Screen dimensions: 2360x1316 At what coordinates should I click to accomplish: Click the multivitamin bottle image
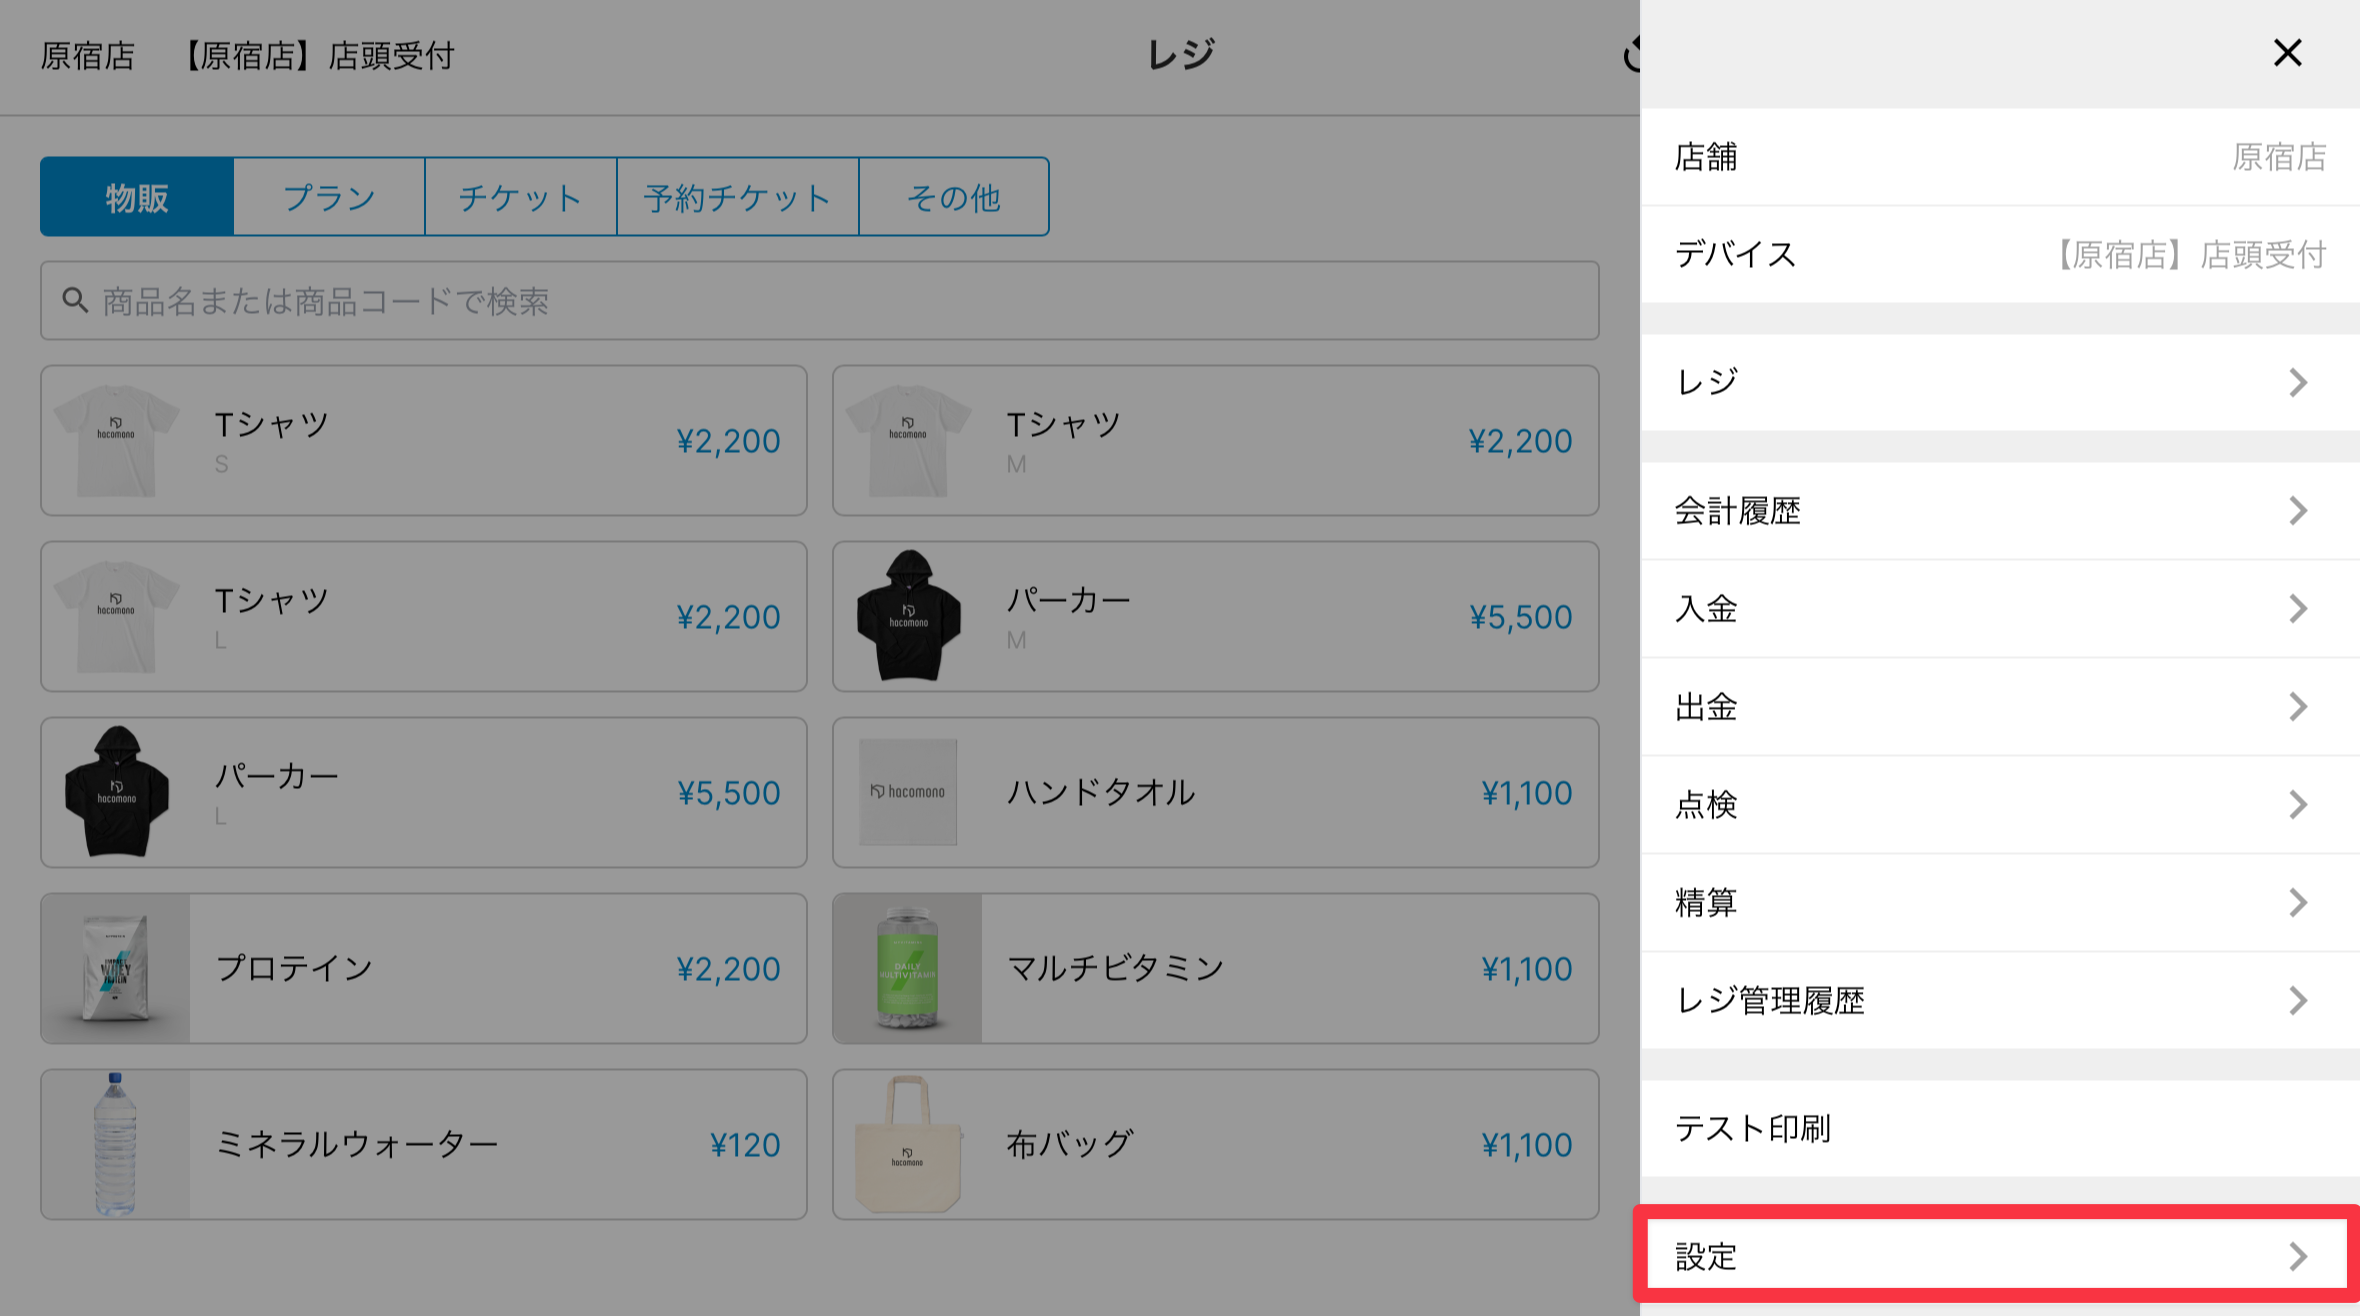[907, 968]
